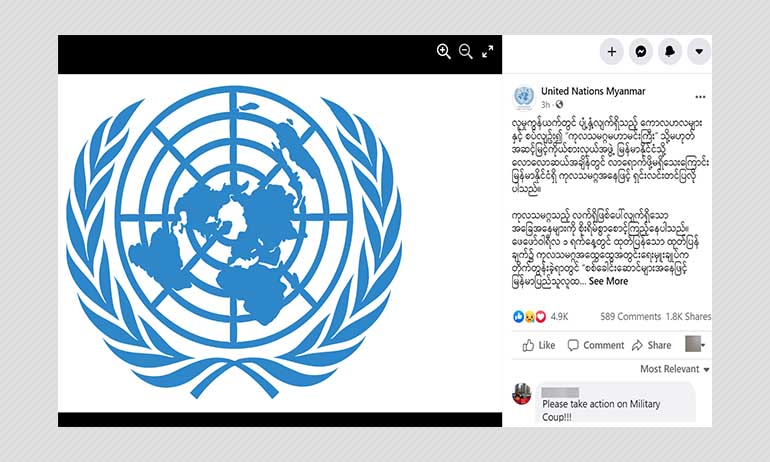
Task: Click the United Nations Myanmar profile picture
Action: 524,96
